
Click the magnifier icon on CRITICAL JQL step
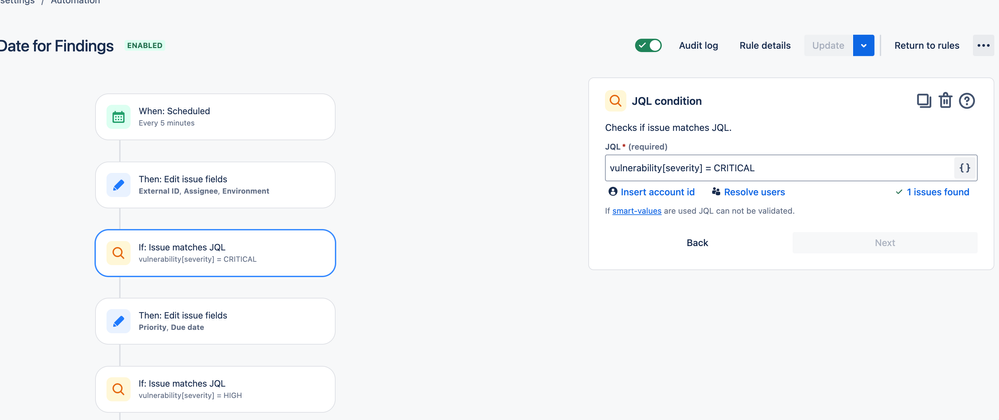click(x=119, y=253)
